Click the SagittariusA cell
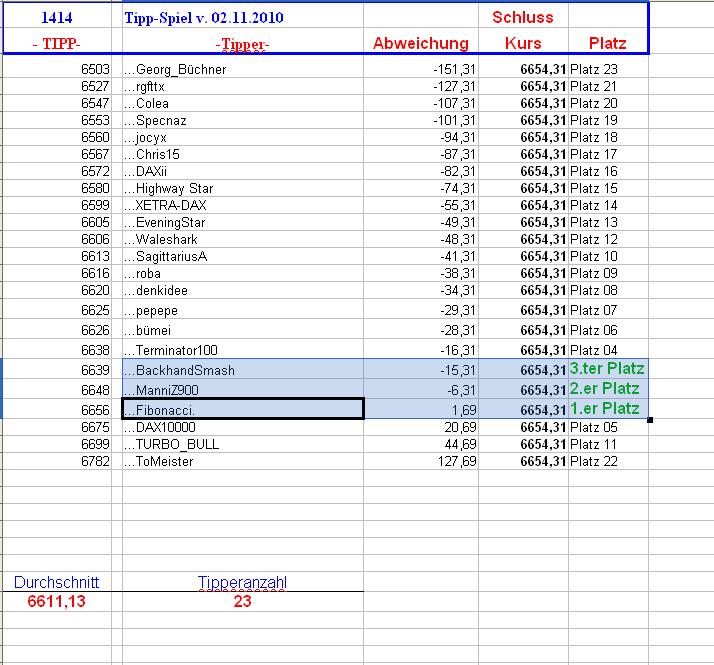Image resolution: width=714 pixels, height=665 pixels. (x=243, y=256)
